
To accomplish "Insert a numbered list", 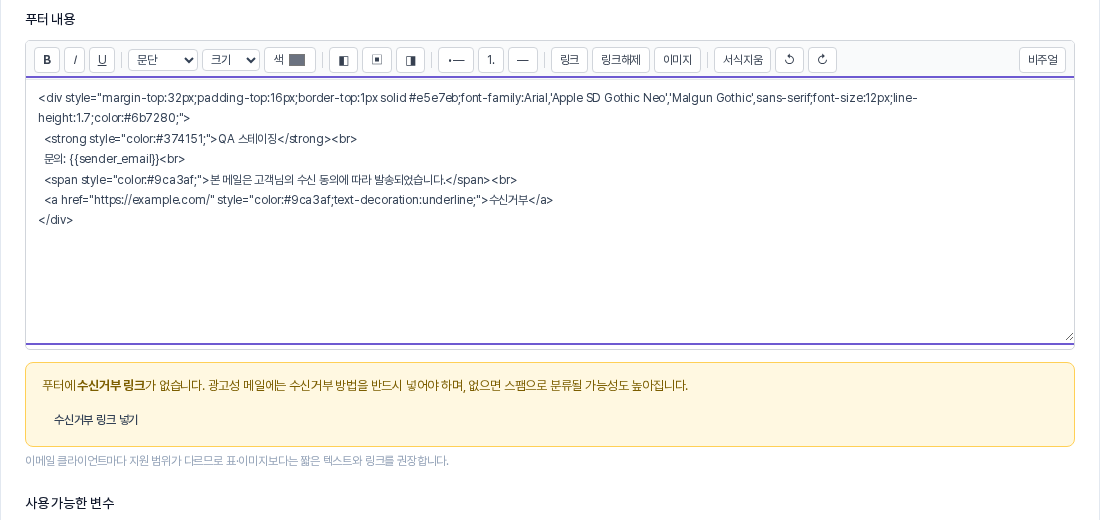I will [491, 60].
